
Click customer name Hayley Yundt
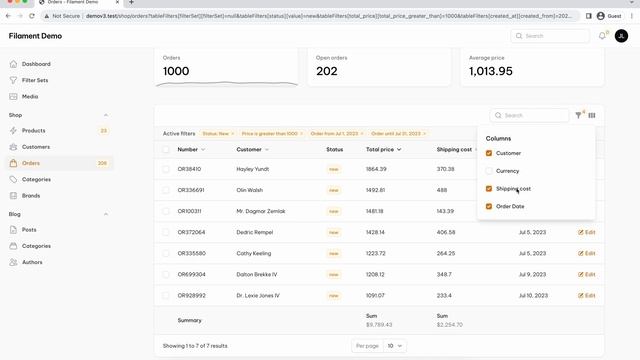253,169
